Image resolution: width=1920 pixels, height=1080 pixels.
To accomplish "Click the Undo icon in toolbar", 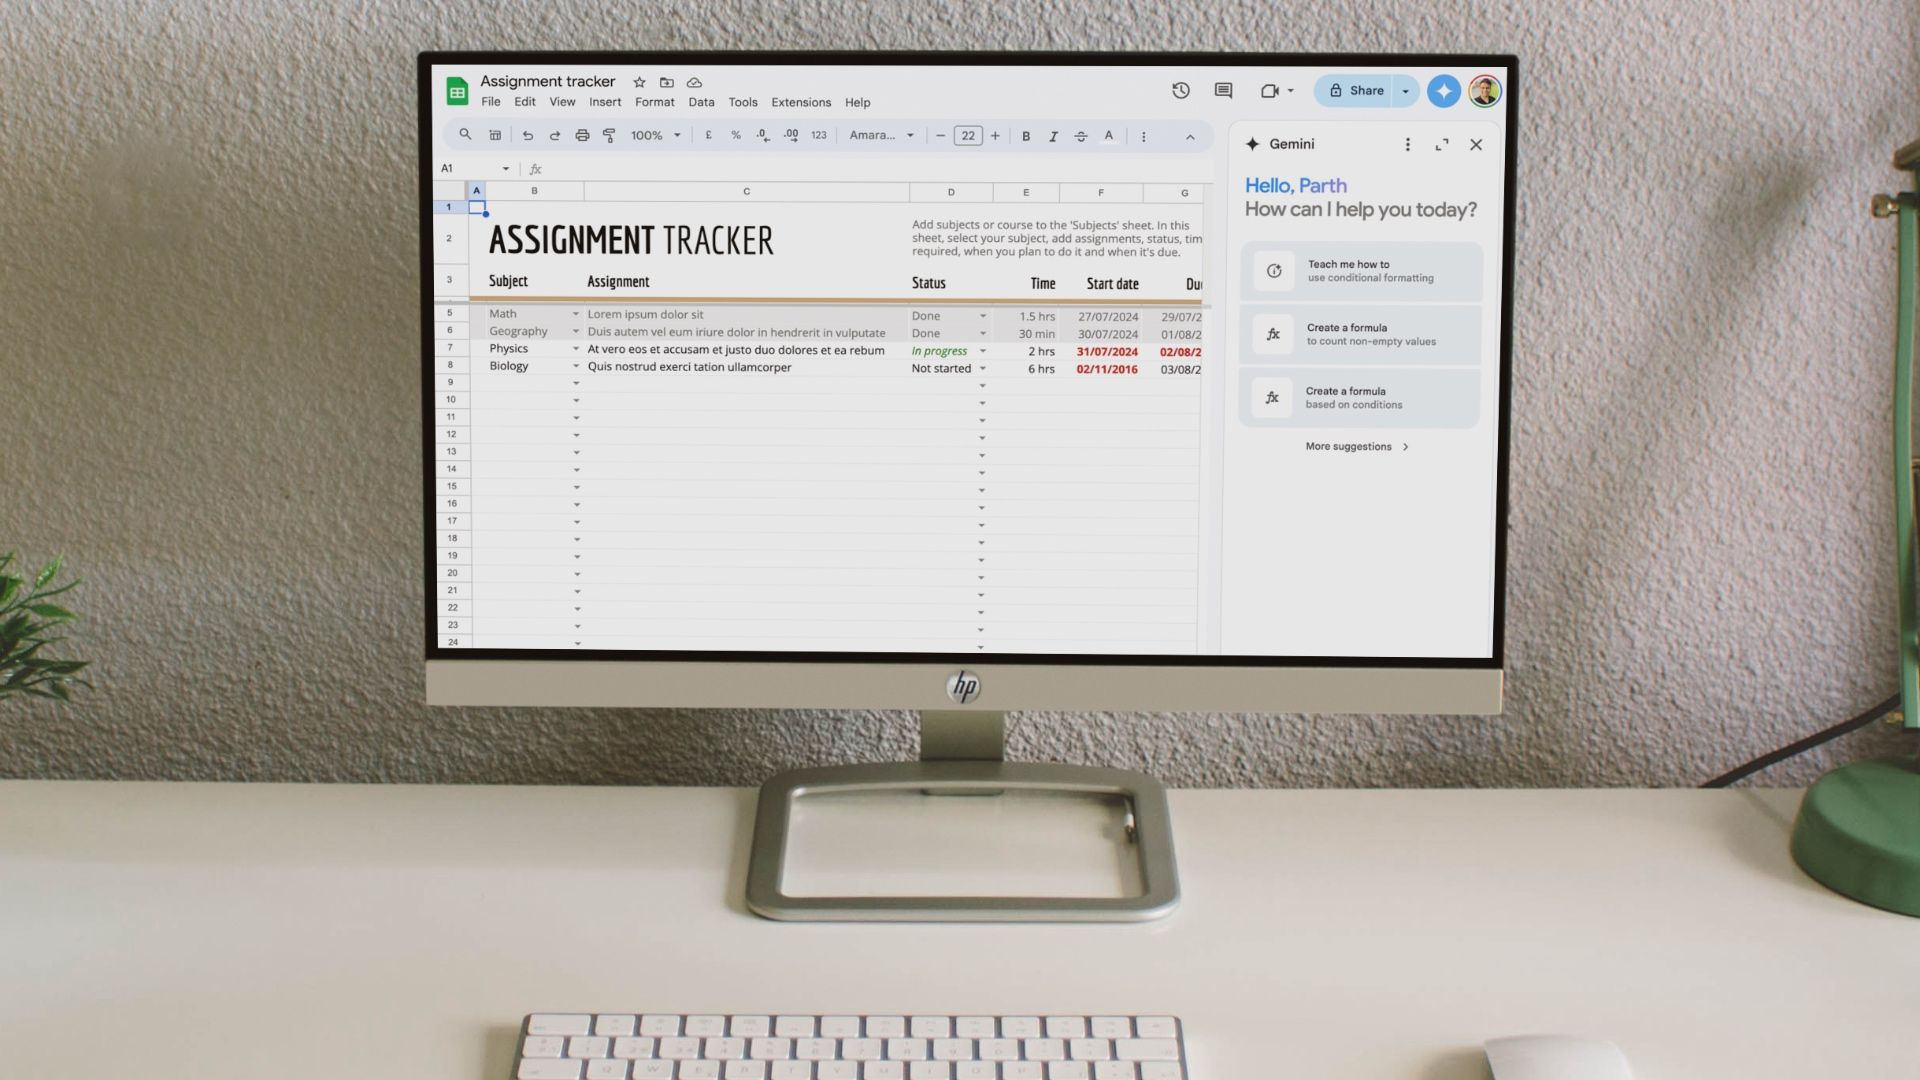I will point(526,135).
